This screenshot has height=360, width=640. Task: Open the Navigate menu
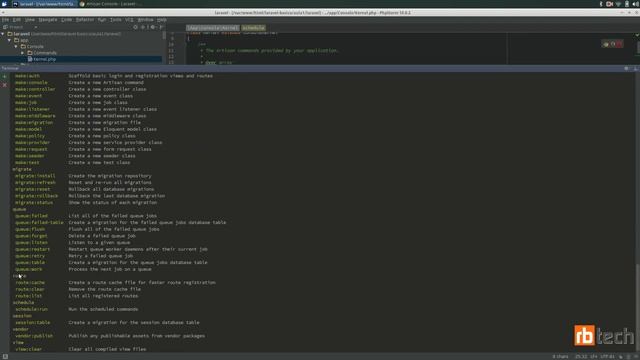click(x=48, y=20)
